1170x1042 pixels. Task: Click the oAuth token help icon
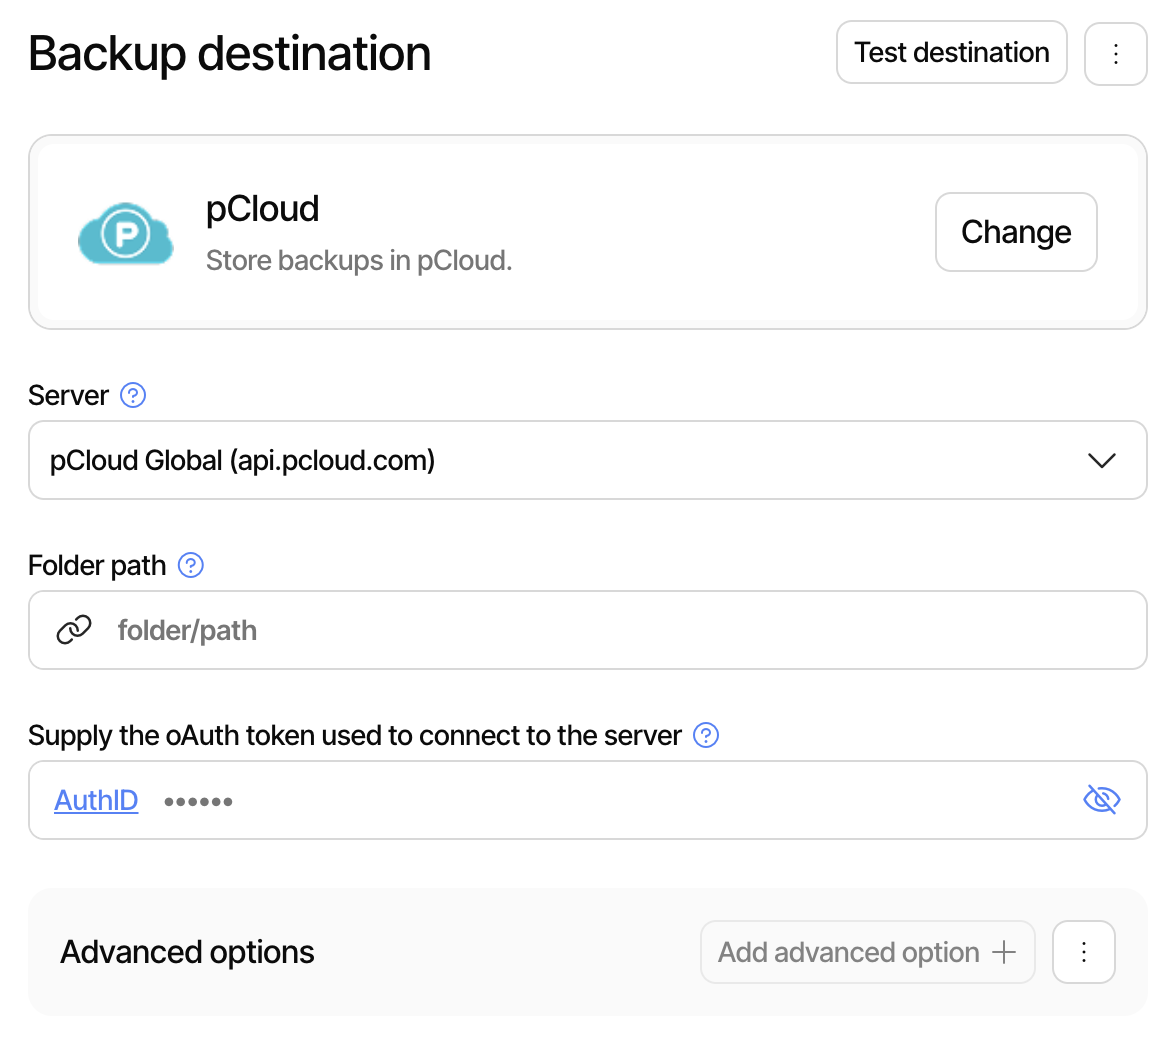tap(705, 735)
